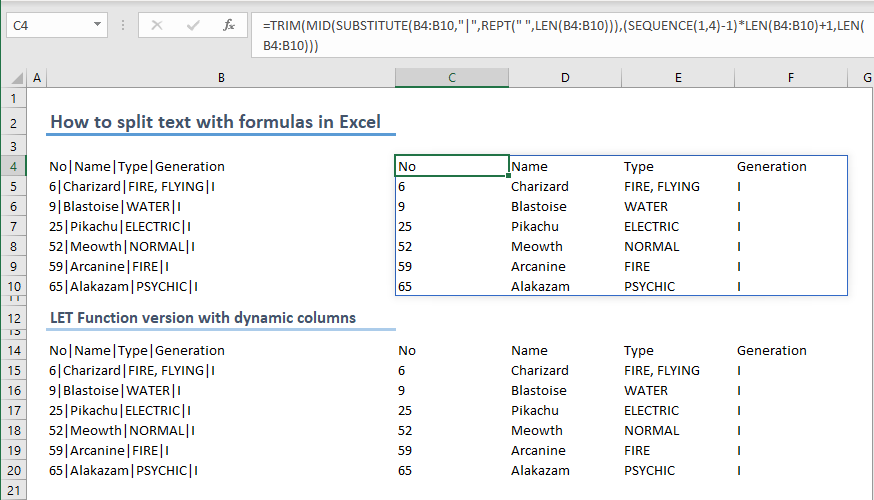Click the Enter checkmark formula bar icon

[193, 25]
